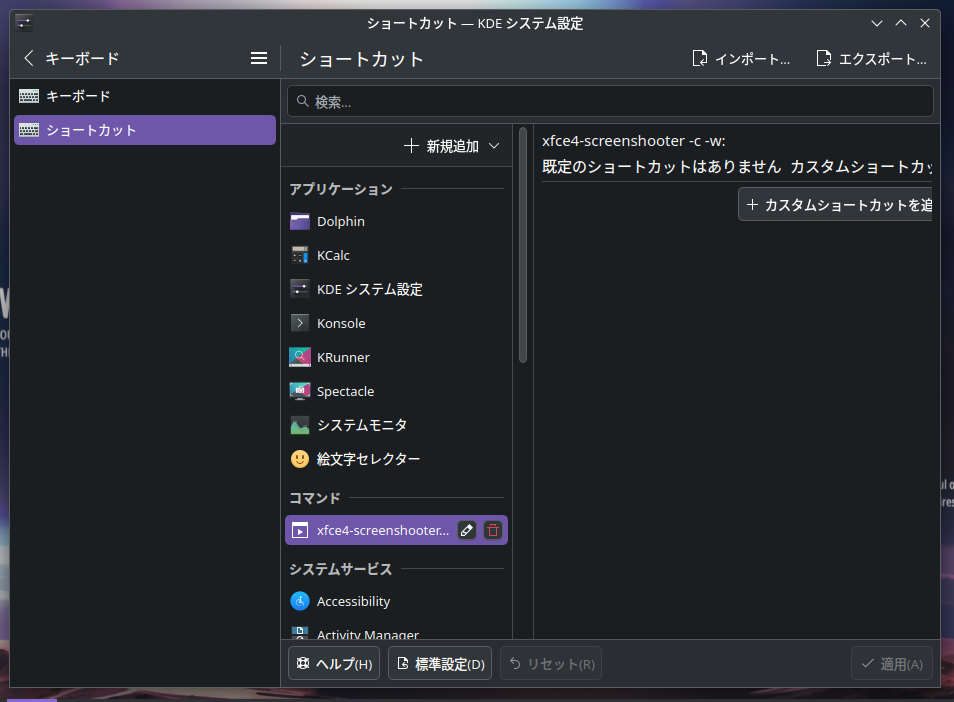
Task: Minimize the window with the down chevron
Action: (x=877, y=23)
